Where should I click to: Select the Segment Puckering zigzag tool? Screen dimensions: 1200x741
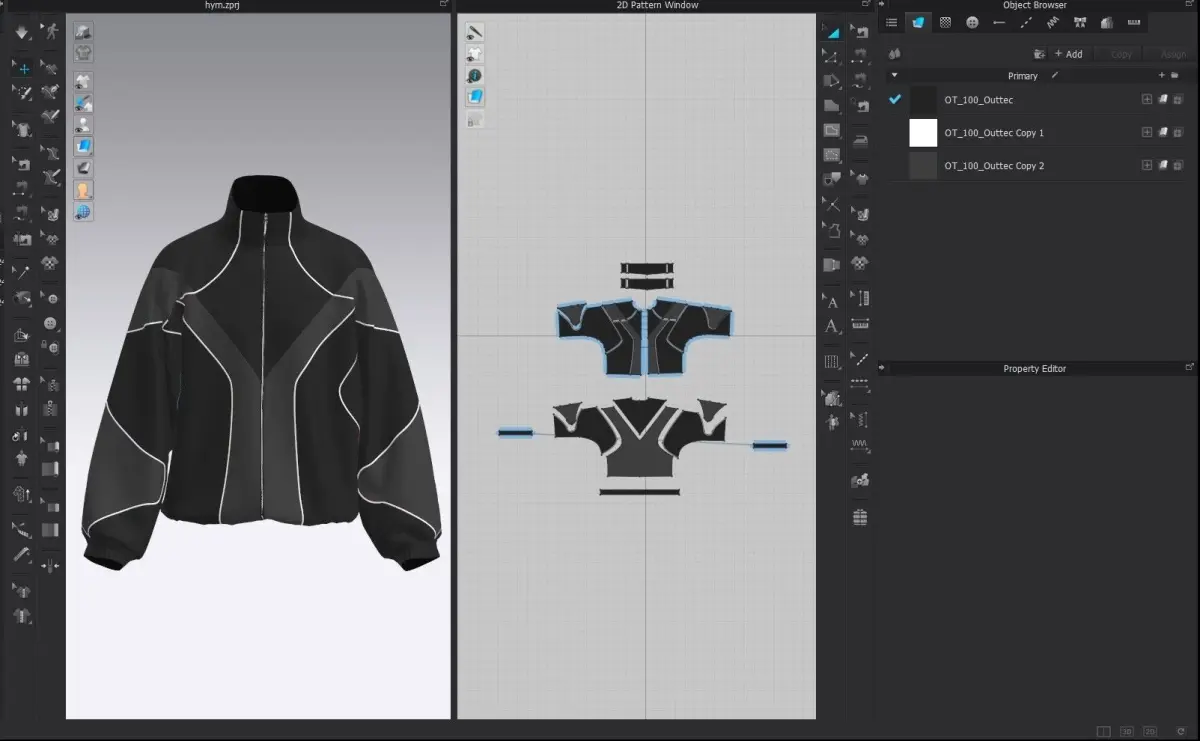coord(860,444)
